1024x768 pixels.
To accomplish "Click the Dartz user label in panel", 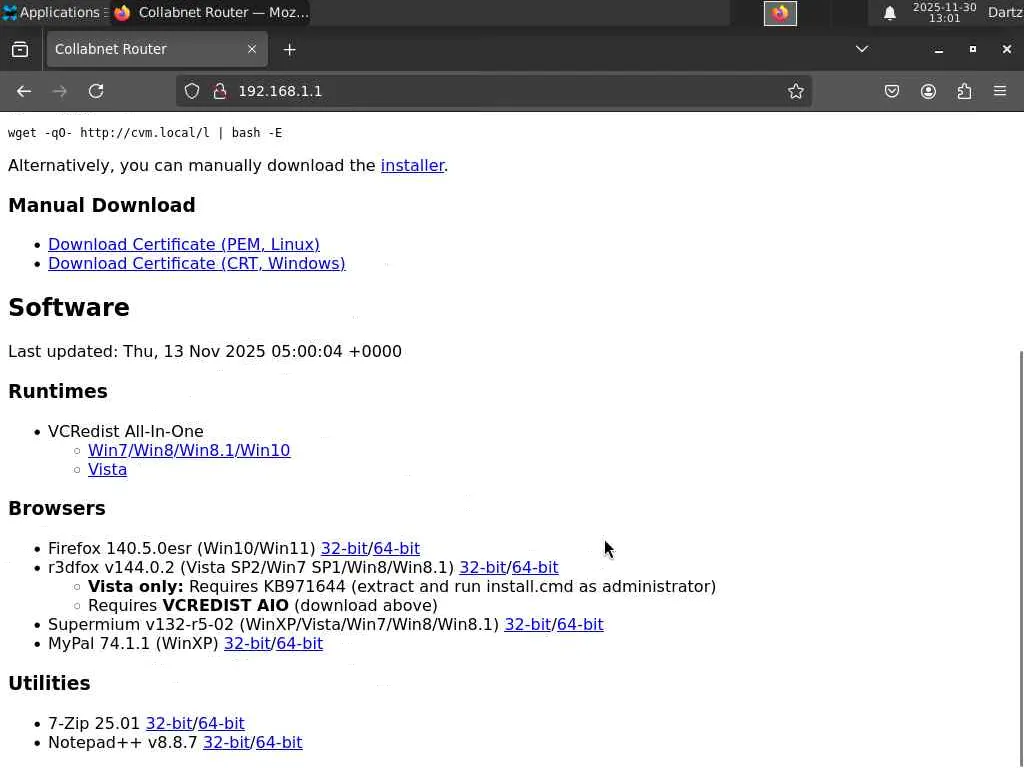I will tap(1005, 12).
